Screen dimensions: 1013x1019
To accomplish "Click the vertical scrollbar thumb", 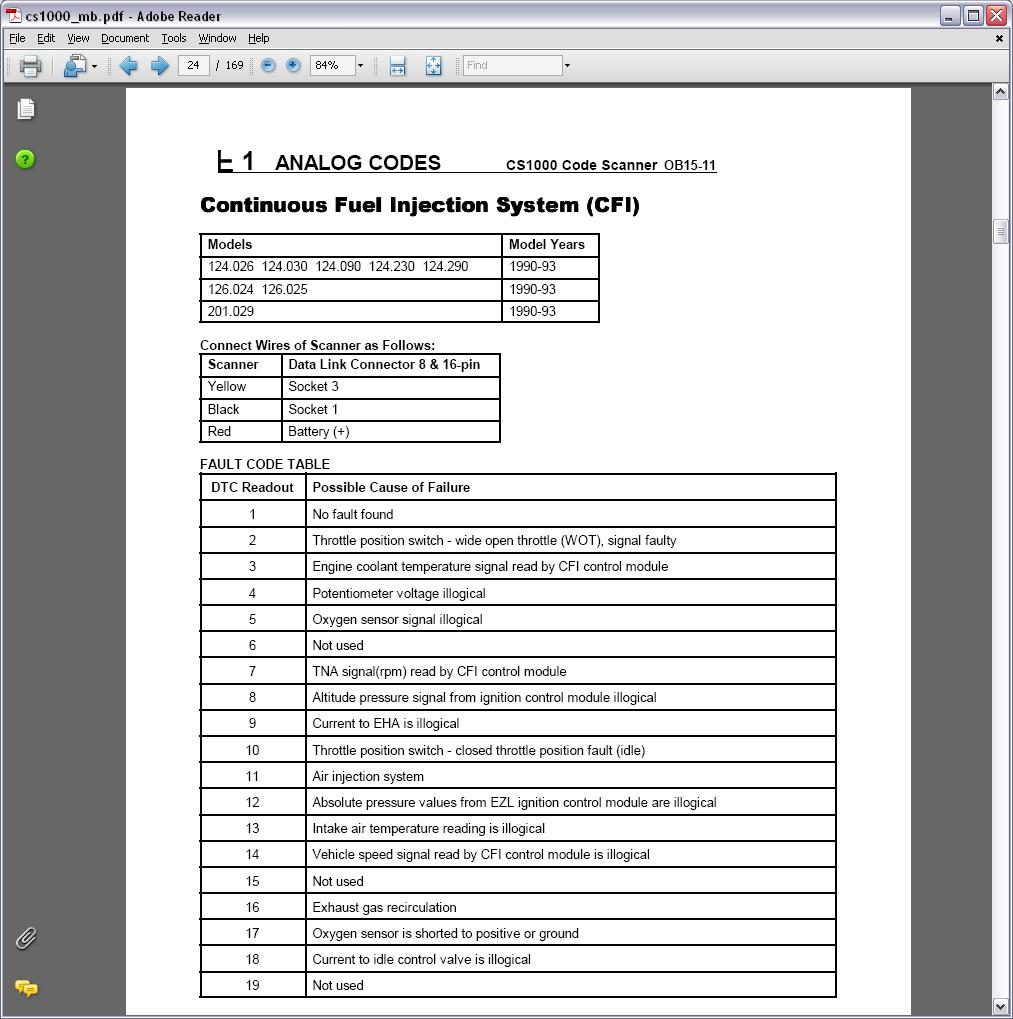I will coord(1001,231).
